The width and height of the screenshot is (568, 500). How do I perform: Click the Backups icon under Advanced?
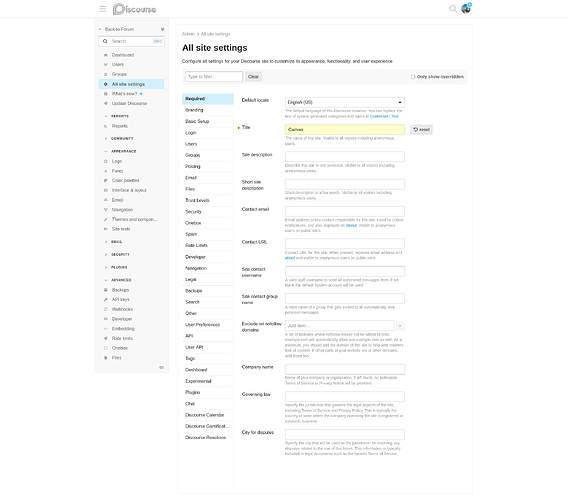coord(106,290)
